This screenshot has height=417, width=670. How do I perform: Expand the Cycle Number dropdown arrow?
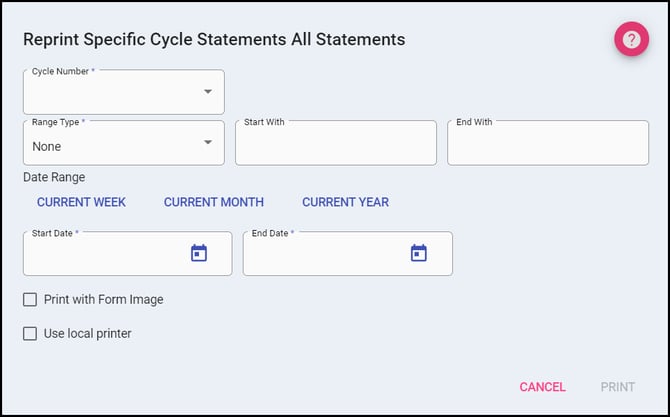coord(208,92)
